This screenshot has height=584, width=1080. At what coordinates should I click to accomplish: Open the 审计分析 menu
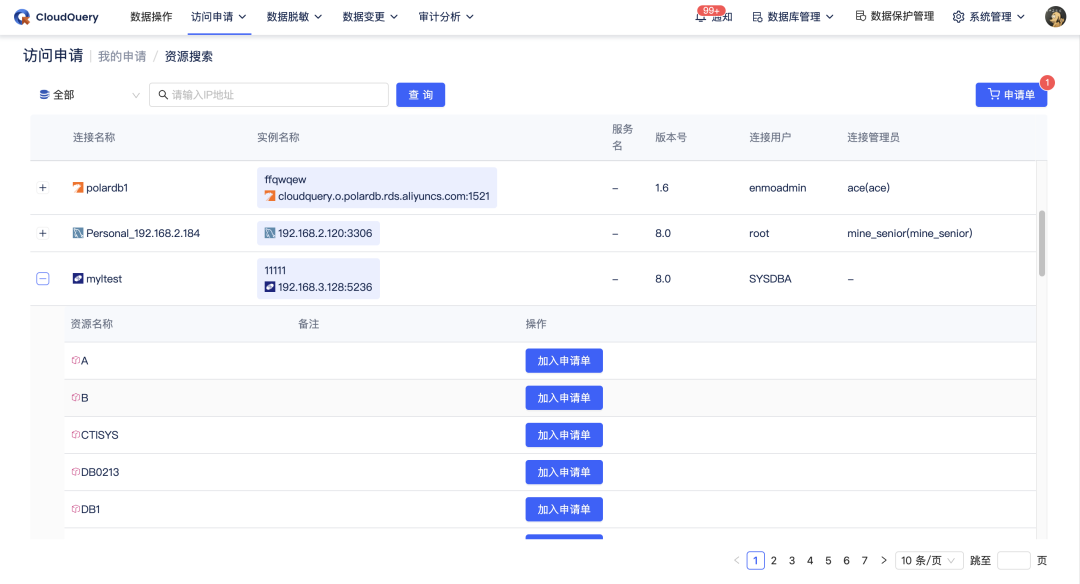(446, 17)
